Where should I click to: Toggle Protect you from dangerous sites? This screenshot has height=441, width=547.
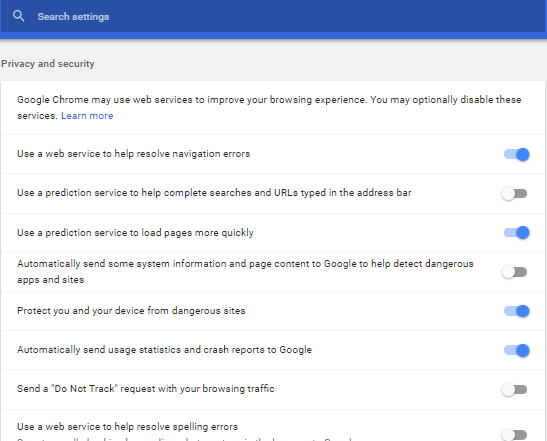516,311
